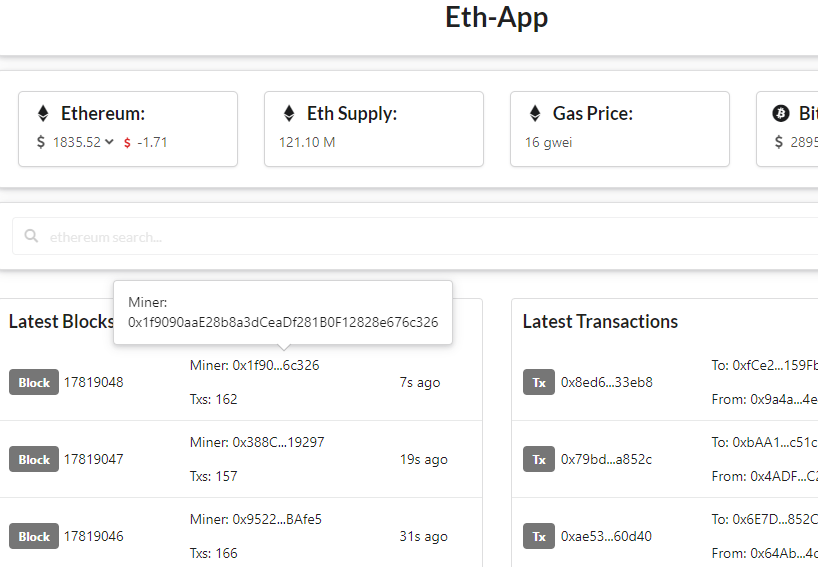This screenshot has height=567, width=818.
Task: Click the Ethereum diamond icon in Ethereum card
Action: coord(43,113)
